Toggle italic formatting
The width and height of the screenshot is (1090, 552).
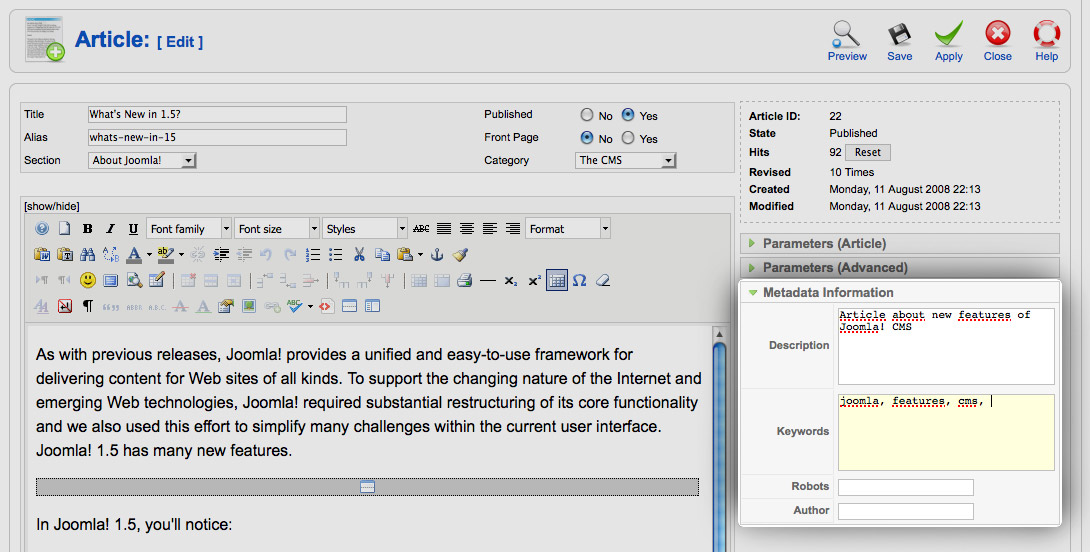tap(110, 229)
